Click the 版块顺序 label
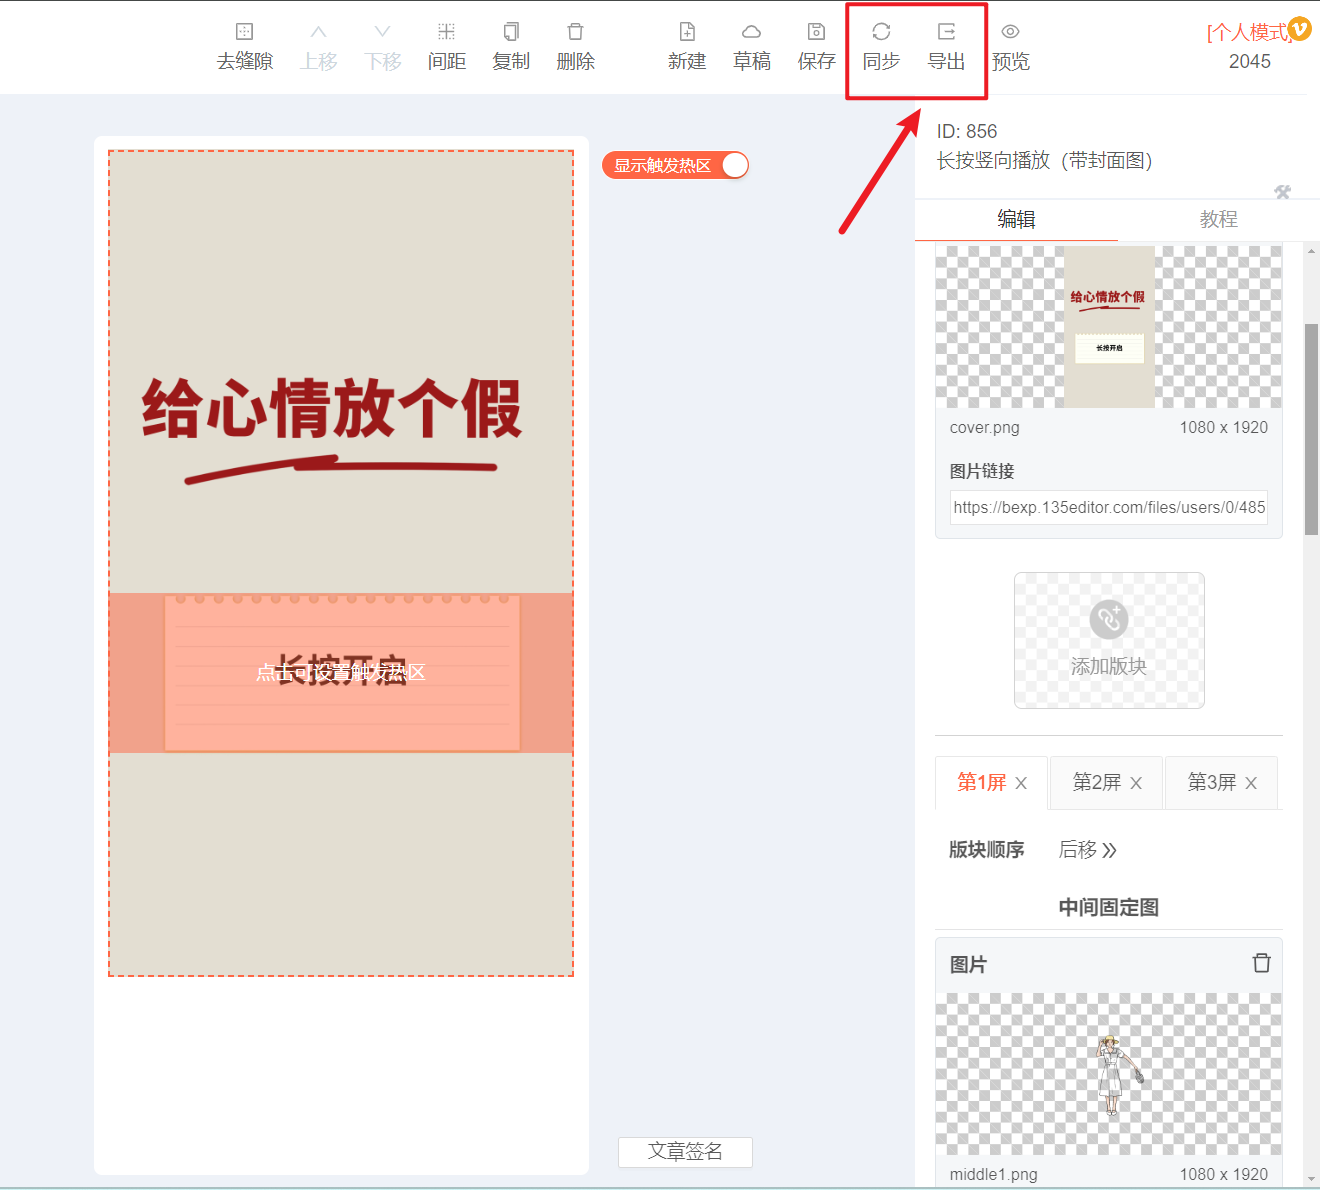Screen dimensions: 1320x1190 987,850
